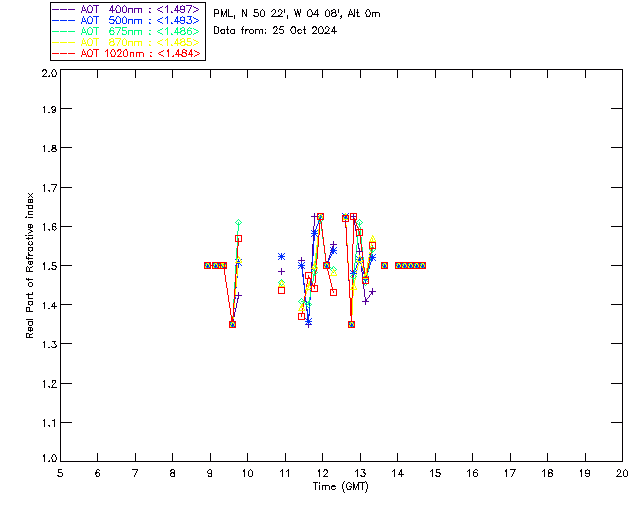The width and height of the screenshot is (640, 512).
Task: Click the 'Real Part of Refractive Index' axis label
Action: [29, 266]
